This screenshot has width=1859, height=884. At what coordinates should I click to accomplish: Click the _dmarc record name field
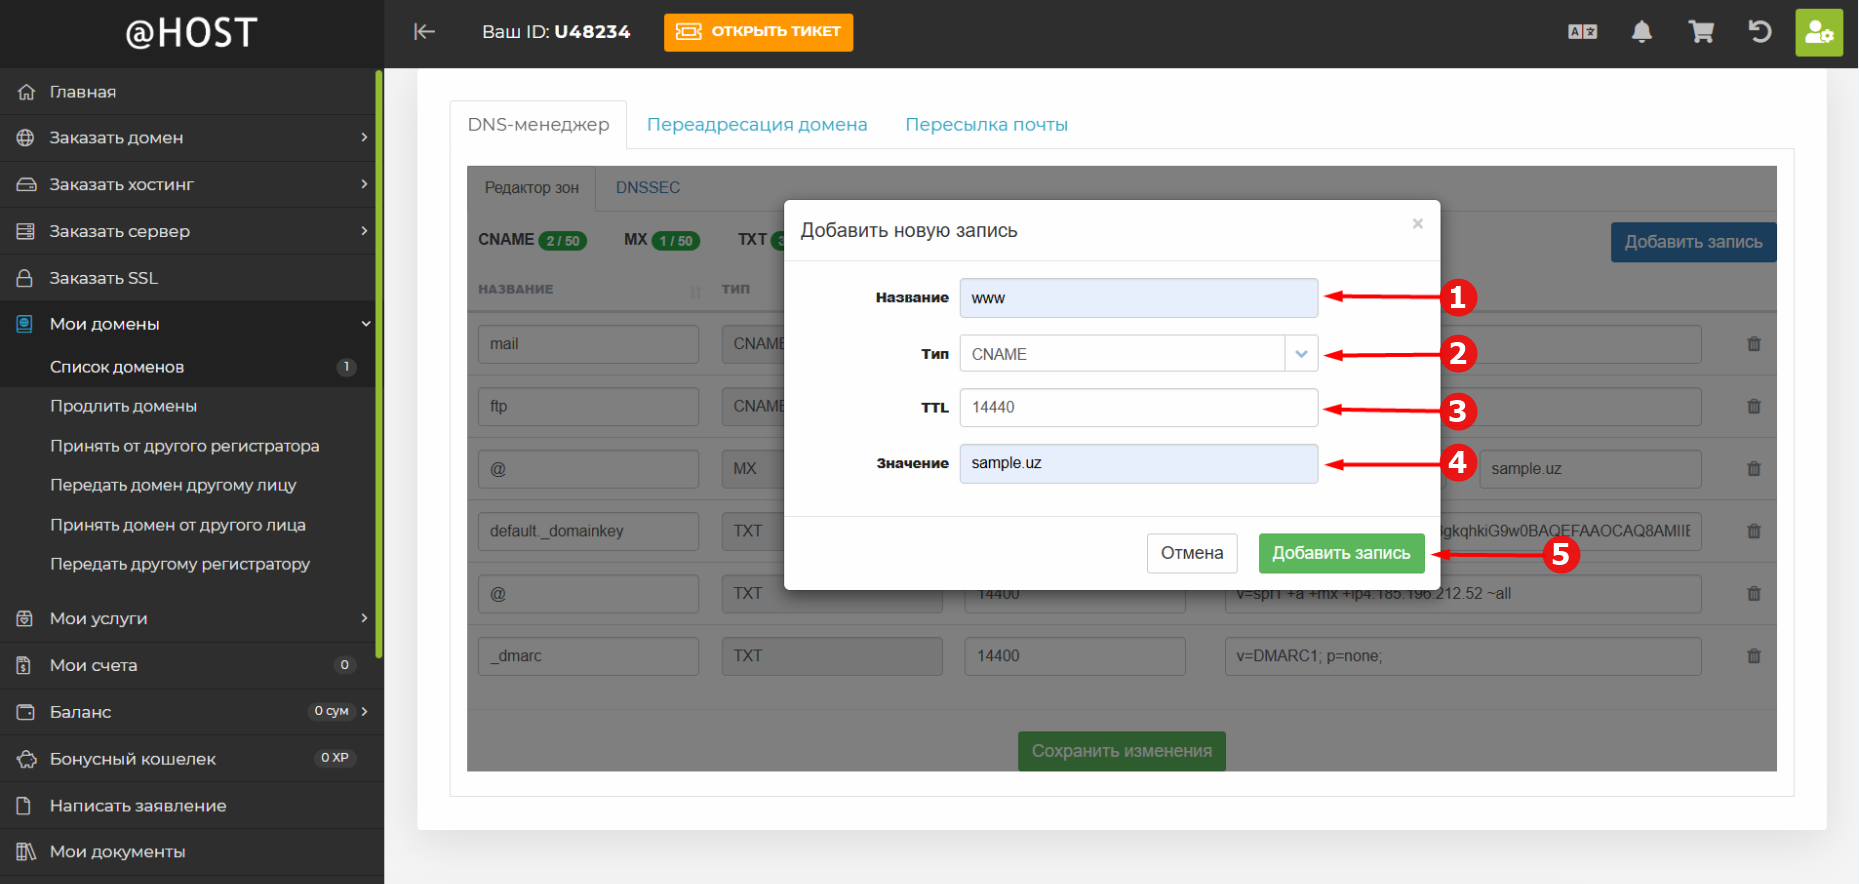[588, 656]
